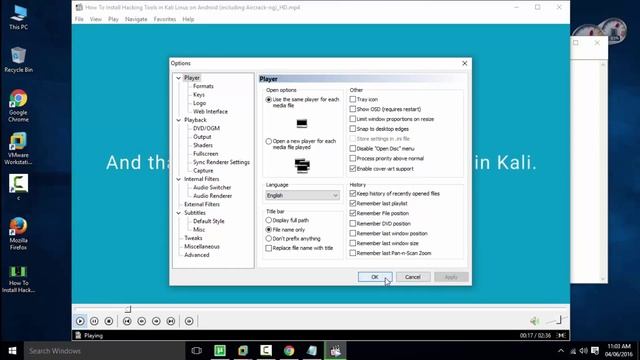Mute audio with the speaker icon
The width and height of the screenshot is (640, 360).
click(535, 321)
